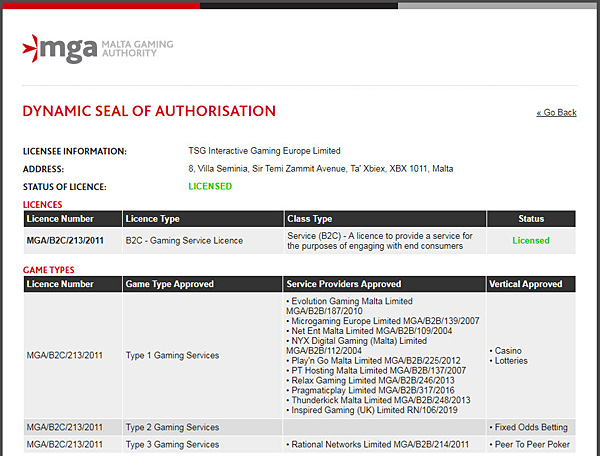This screenshot has width=600, height=456.
Task: Click the Dynamic Seal of Authorisation heading
Action: coord(149,112)
